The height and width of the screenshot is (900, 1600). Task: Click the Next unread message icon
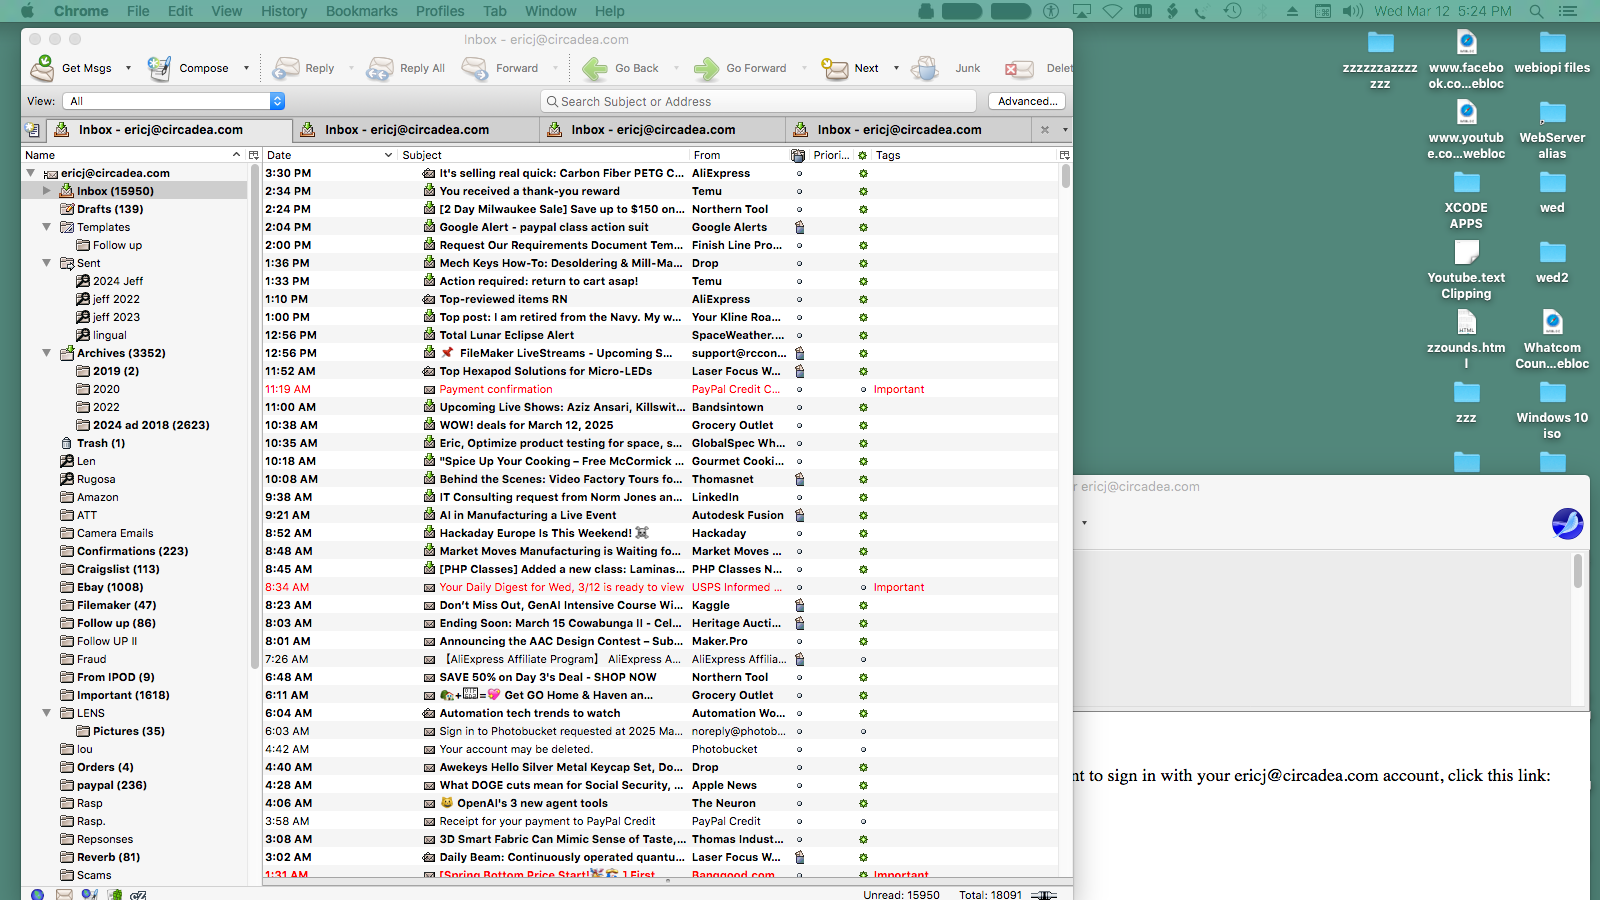click(834, 68)
